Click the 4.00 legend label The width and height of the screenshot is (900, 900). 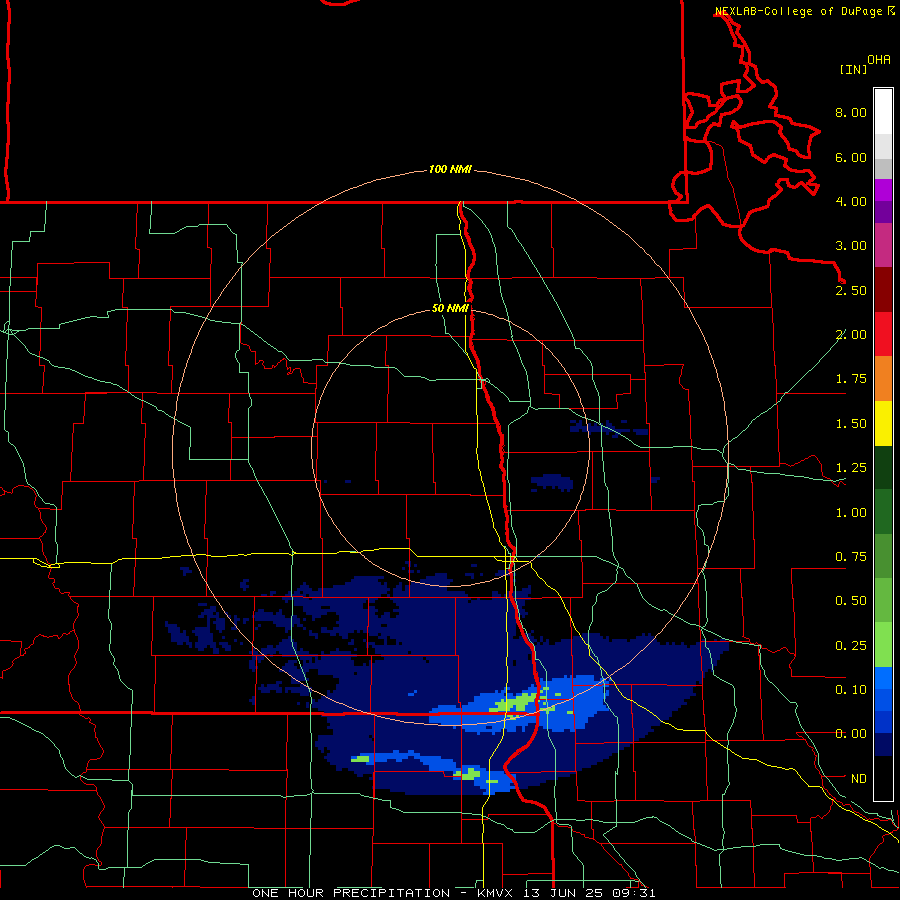click(x=851, y=201)
